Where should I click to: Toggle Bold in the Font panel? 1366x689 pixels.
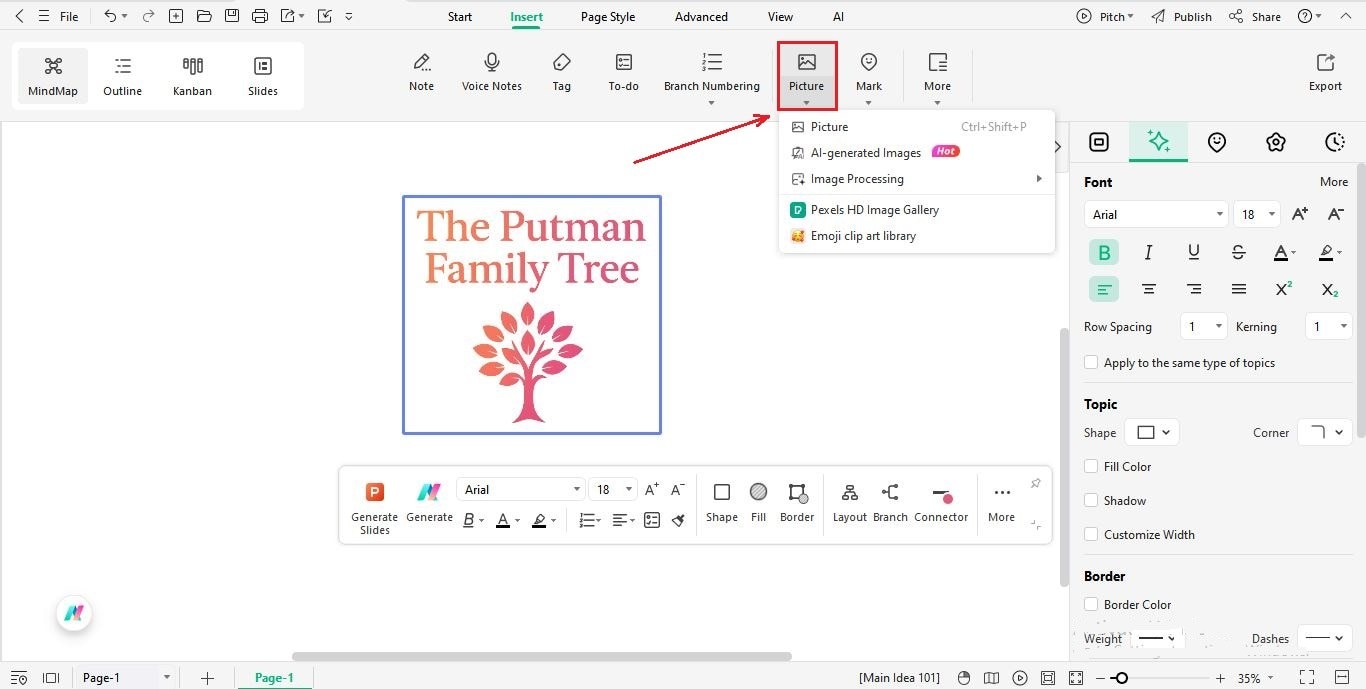pos(1104,252)
